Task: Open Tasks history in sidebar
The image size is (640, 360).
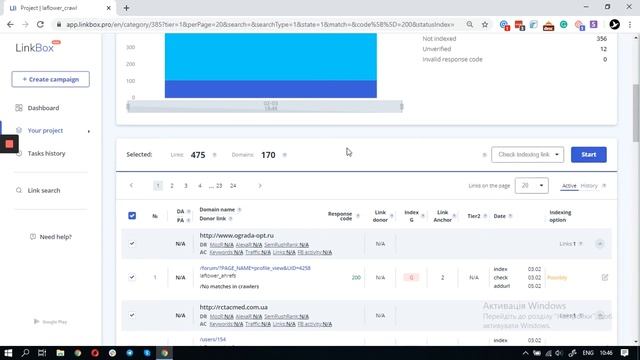Action: pyautogui.click(x=47, y=153)
